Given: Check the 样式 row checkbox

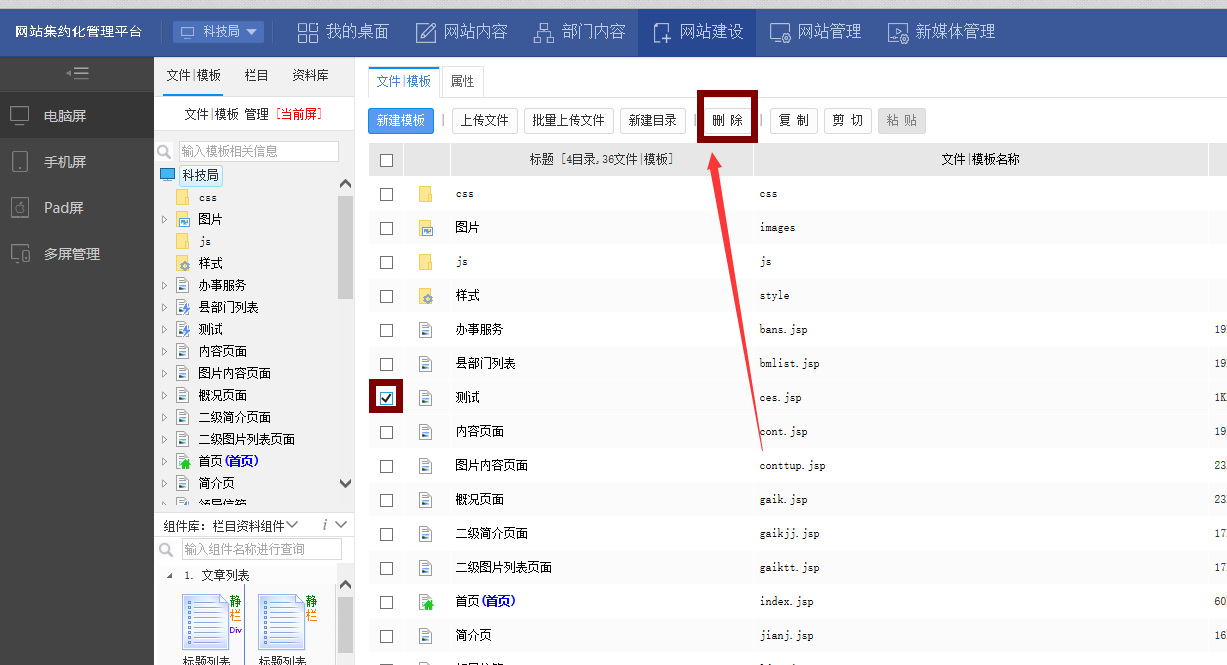Looking at the screenshot, I should pos(386,296).
